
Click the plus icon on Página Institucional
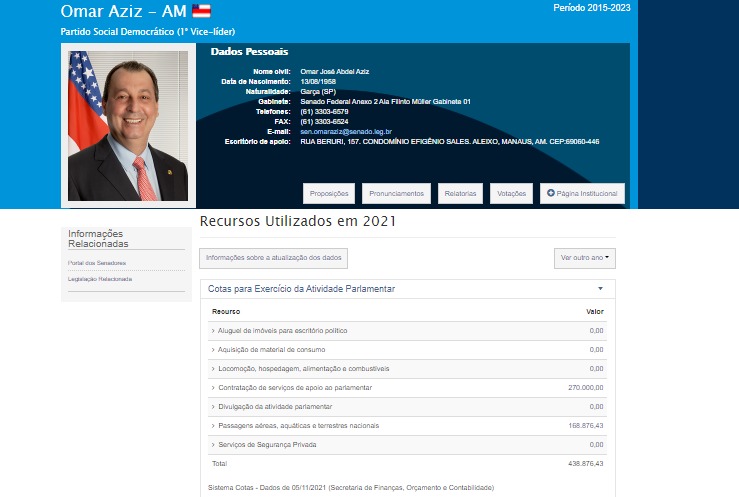point(548,192)
